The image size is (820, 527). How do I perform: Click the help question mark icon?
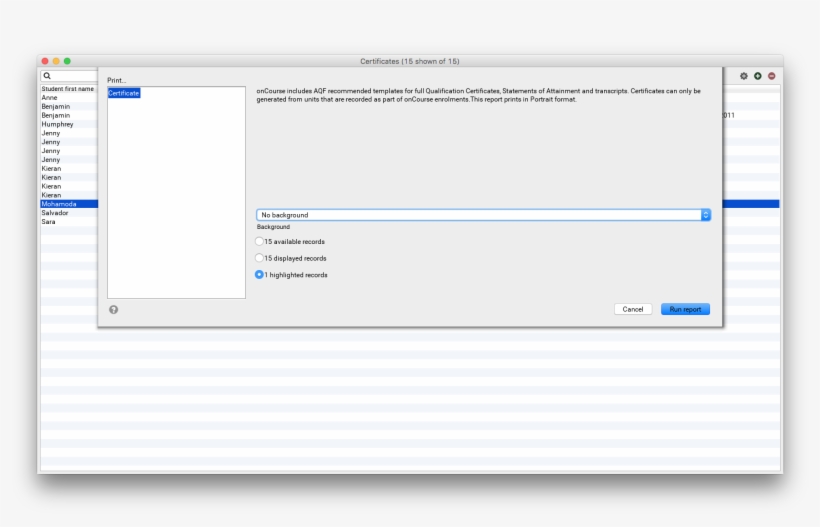click(113, 310)
